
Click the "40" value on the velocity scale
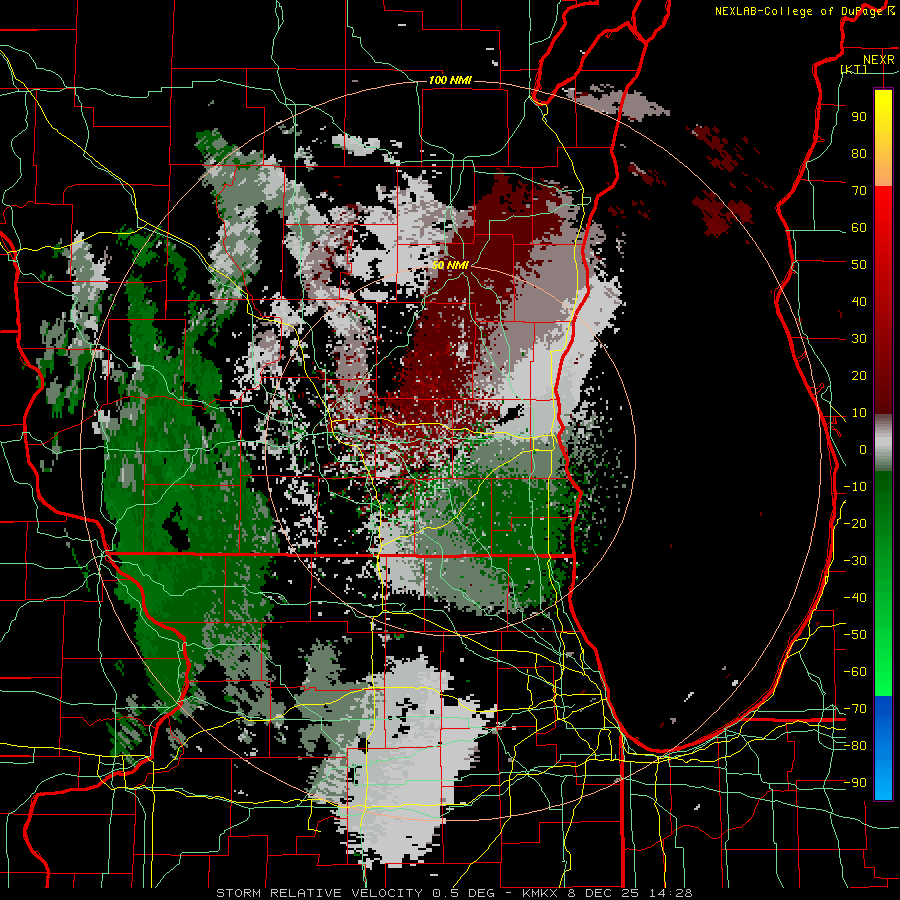tap(859, 301)
